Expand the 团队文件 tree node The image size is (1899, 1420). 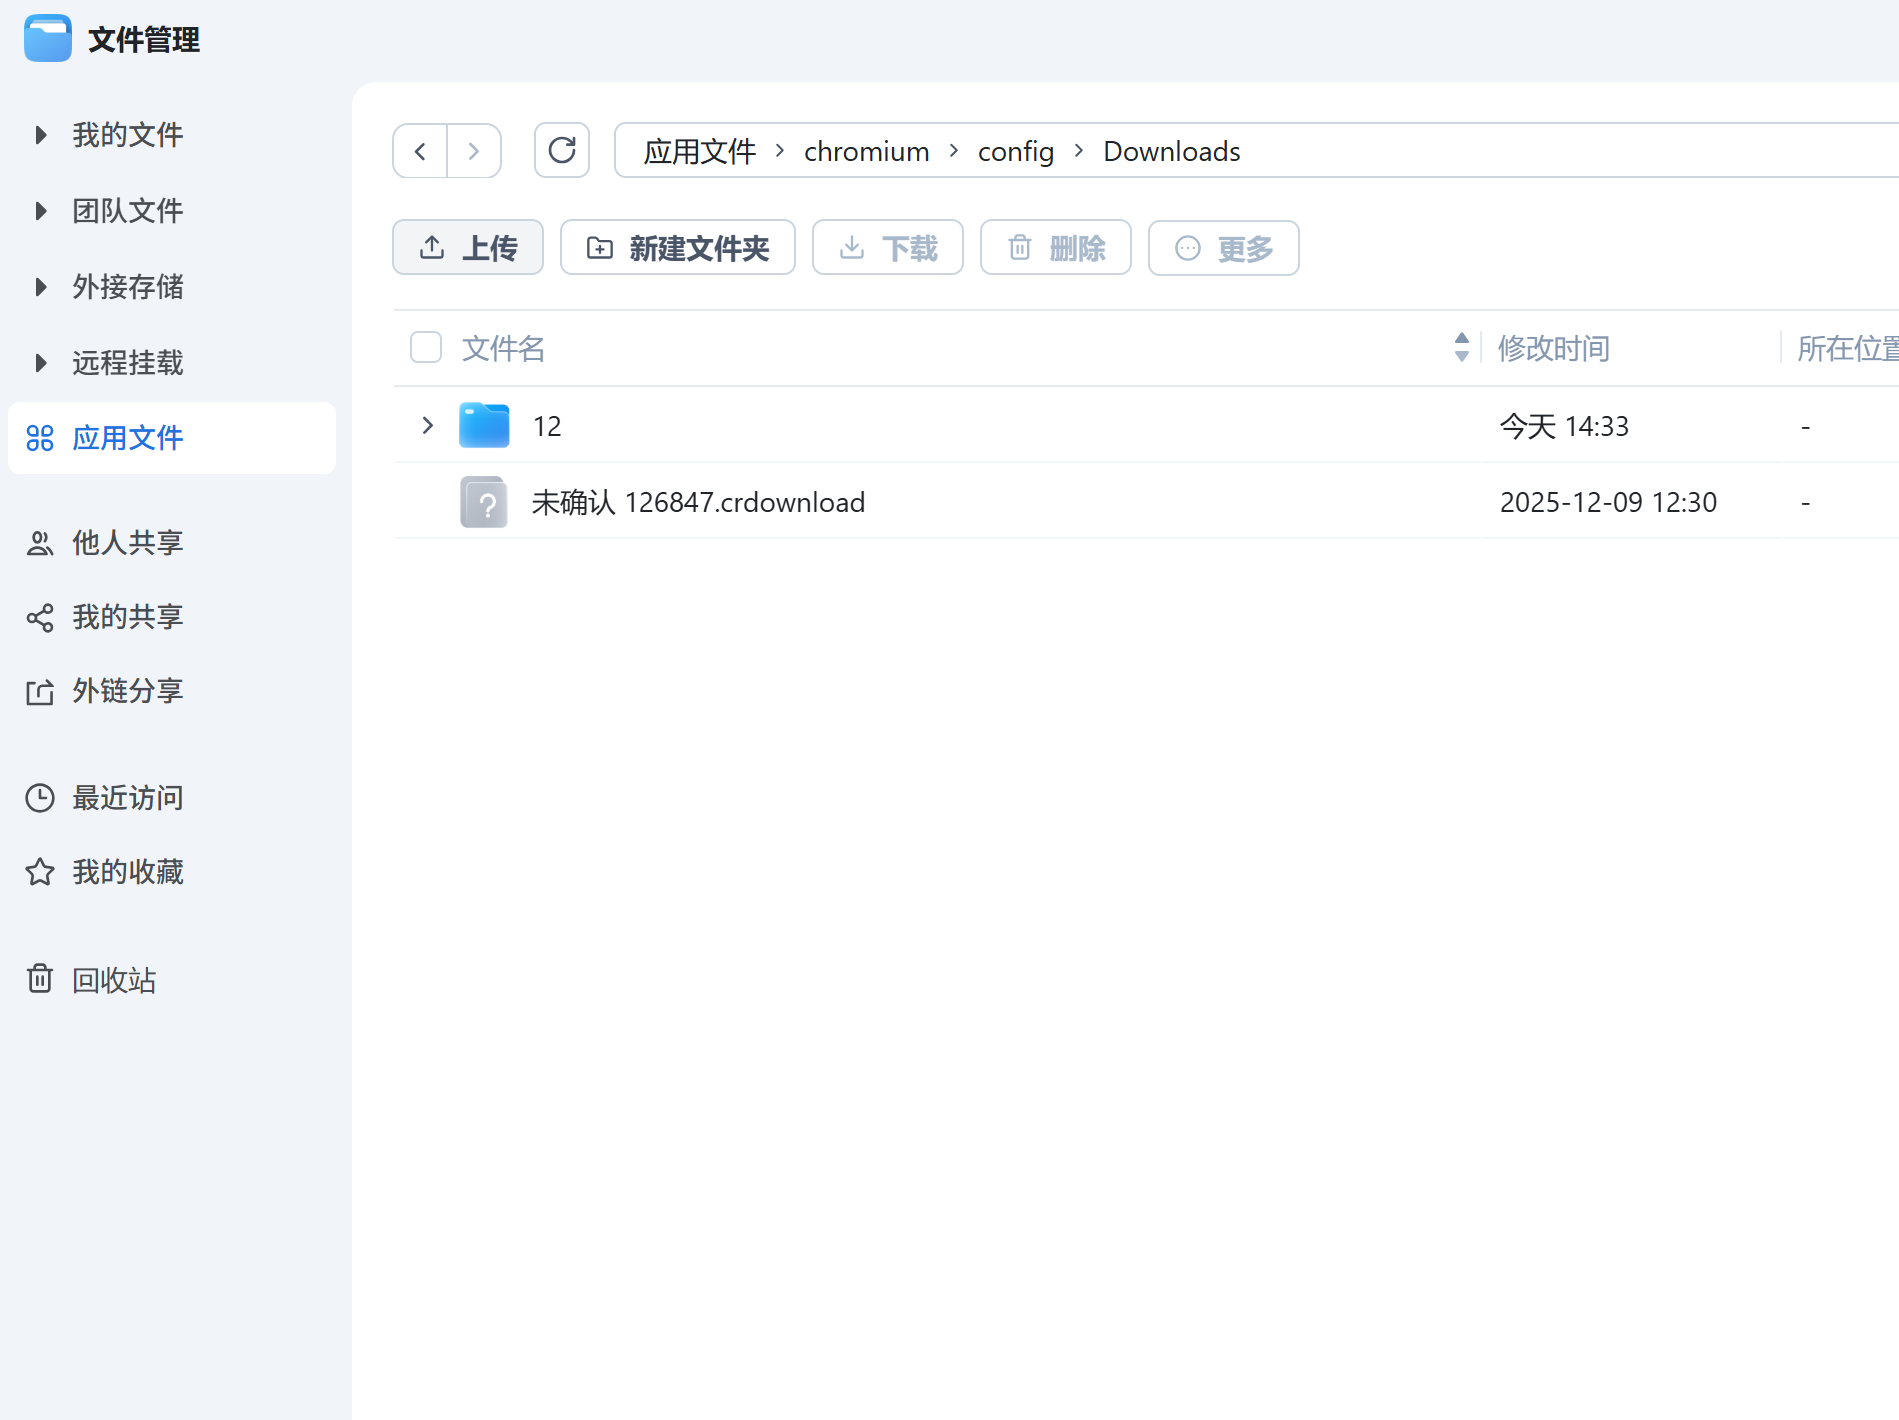pyautogui.click(x=41, y=211)
